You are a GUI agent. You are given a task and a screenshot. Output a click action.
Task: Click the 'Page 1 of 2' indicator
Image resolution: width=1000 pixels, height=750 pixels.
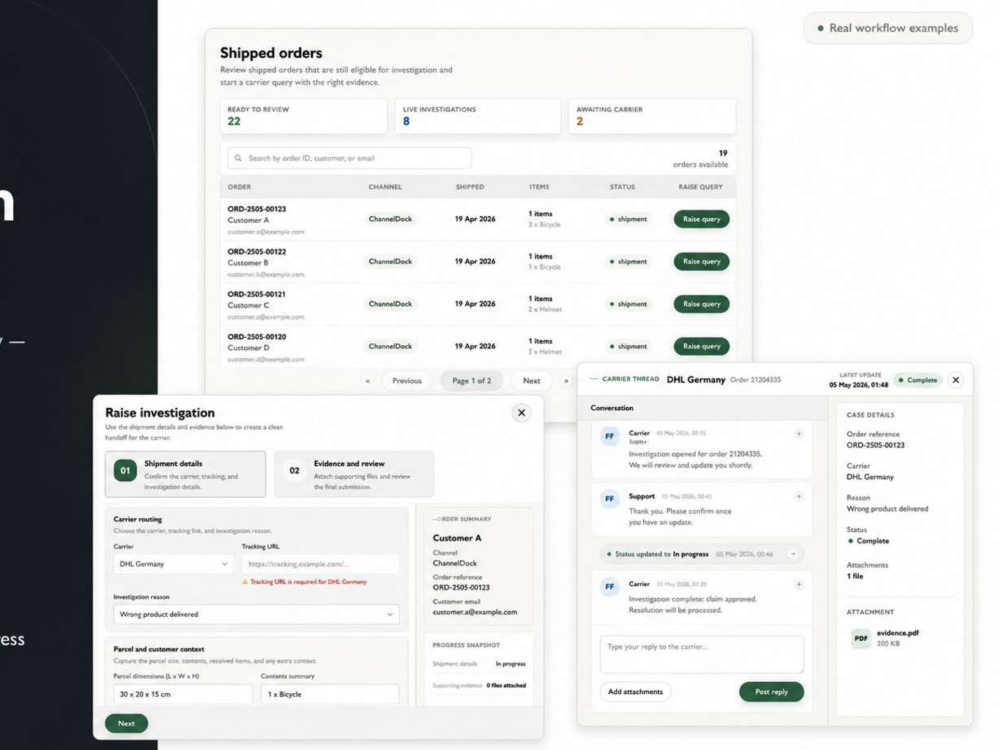(x=471, y=381)
